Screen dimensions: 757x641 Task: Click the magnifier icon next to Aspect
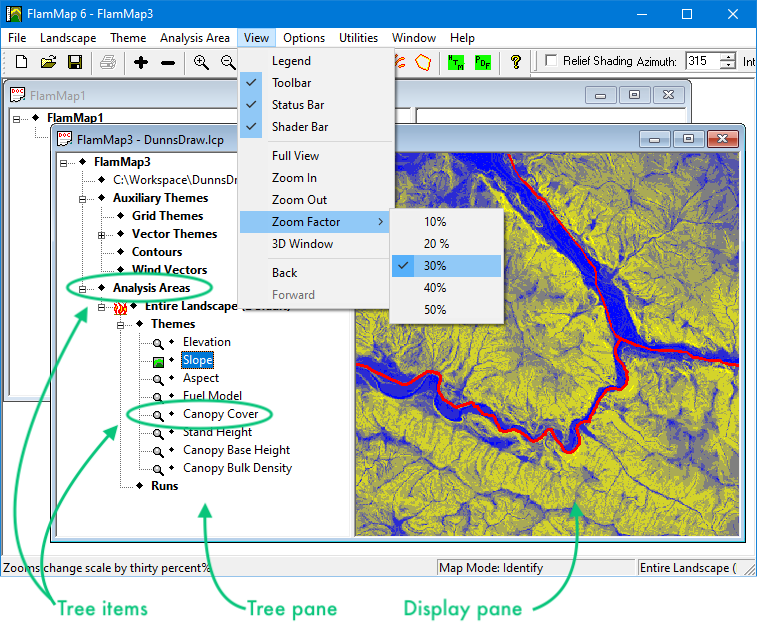pyautogui.click(x=158, y=379)
